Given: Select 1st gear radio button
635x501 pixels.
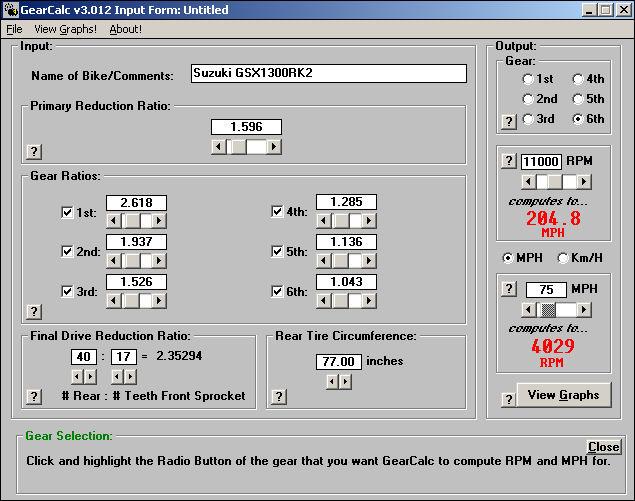Looking at the screenshot, I should [528, 79].
